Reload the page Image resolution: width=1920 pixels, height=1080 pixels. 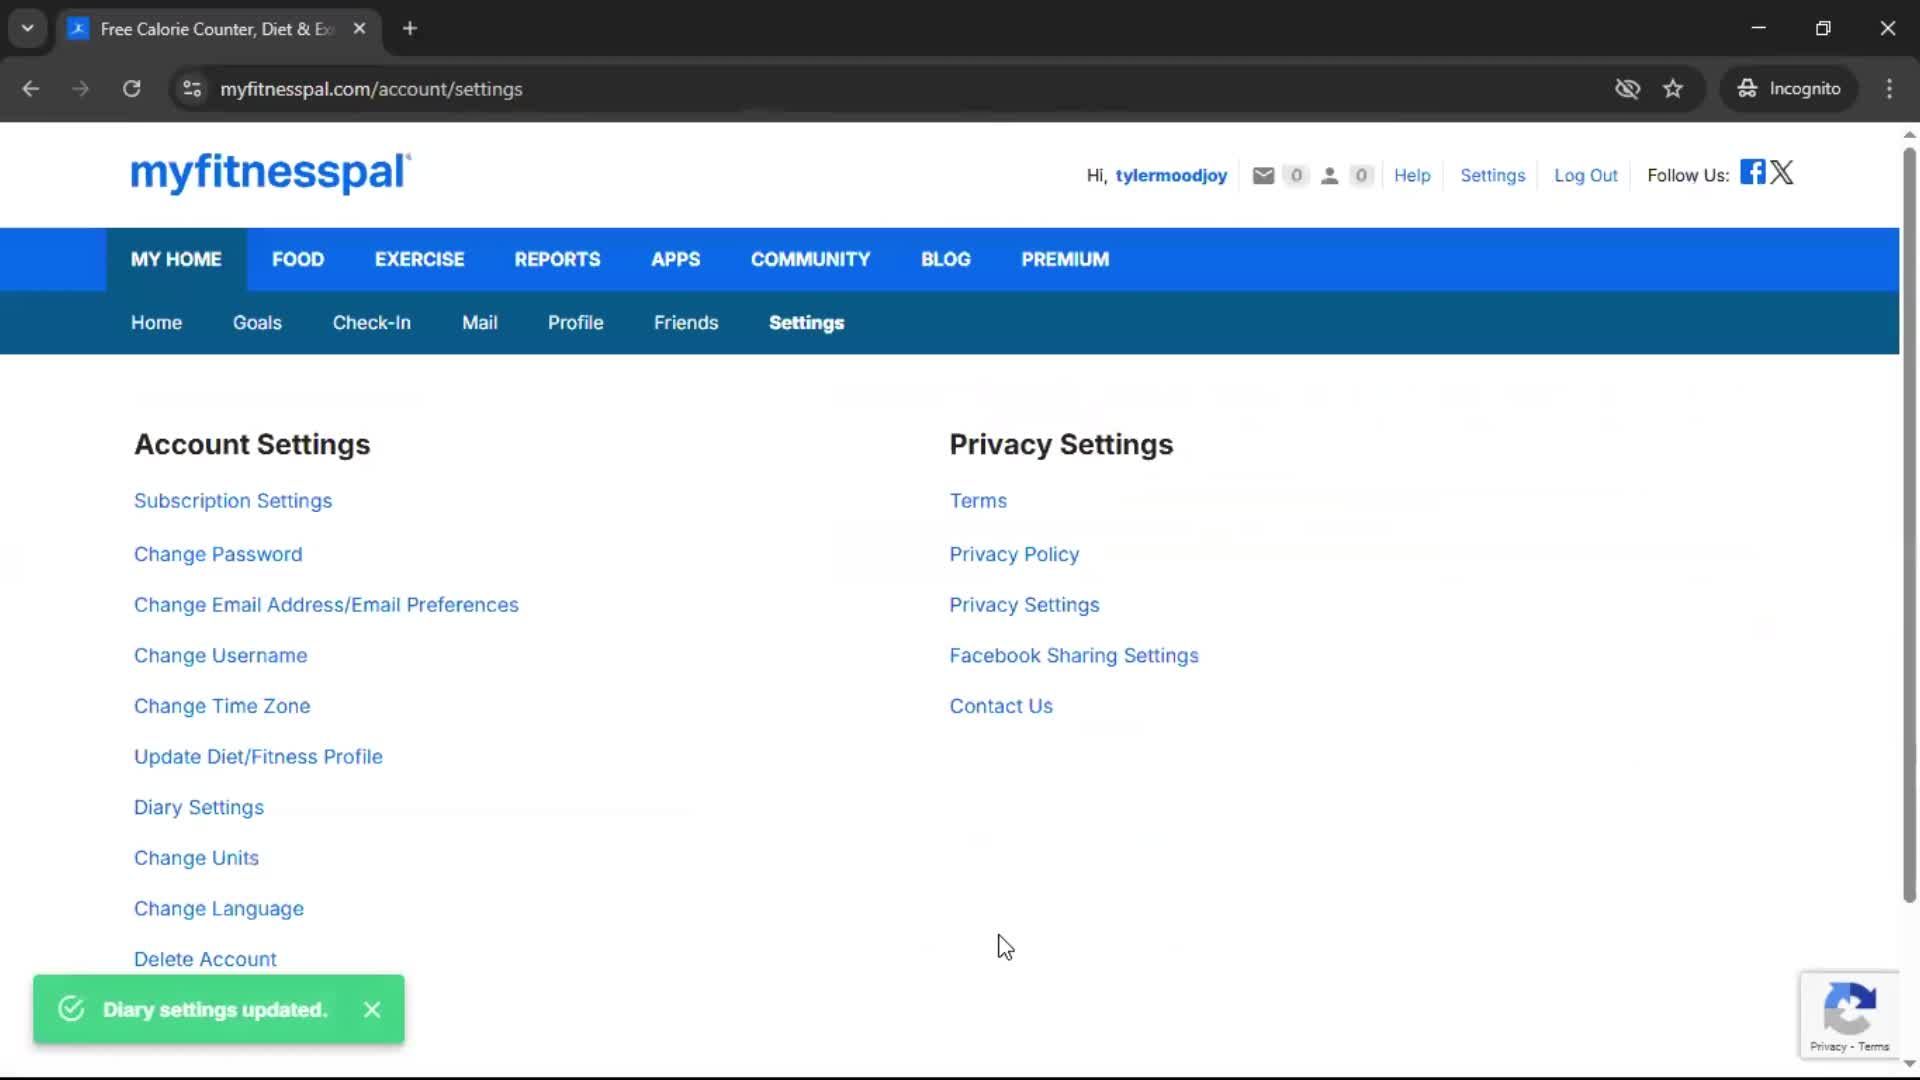pyautogui.click(x=131, y=89)
